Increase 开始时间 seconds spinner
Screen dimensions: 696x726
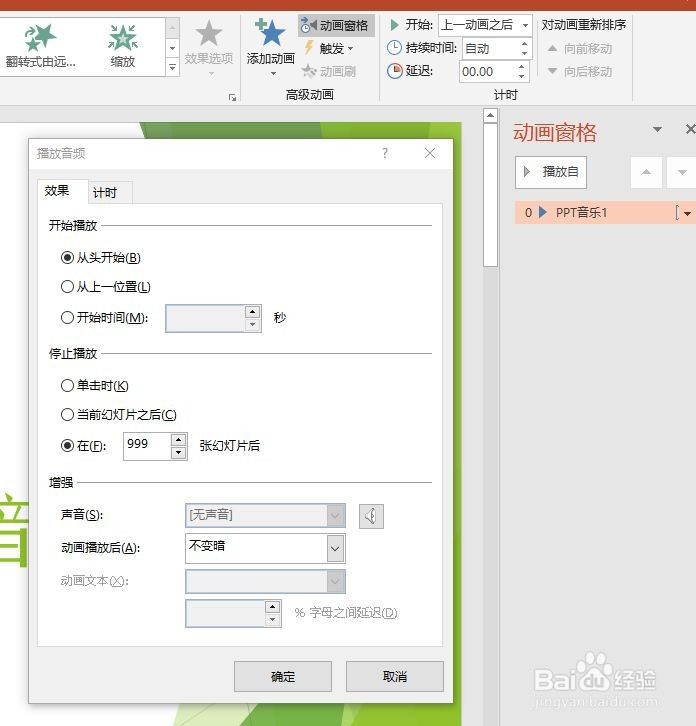click(252, 312)
